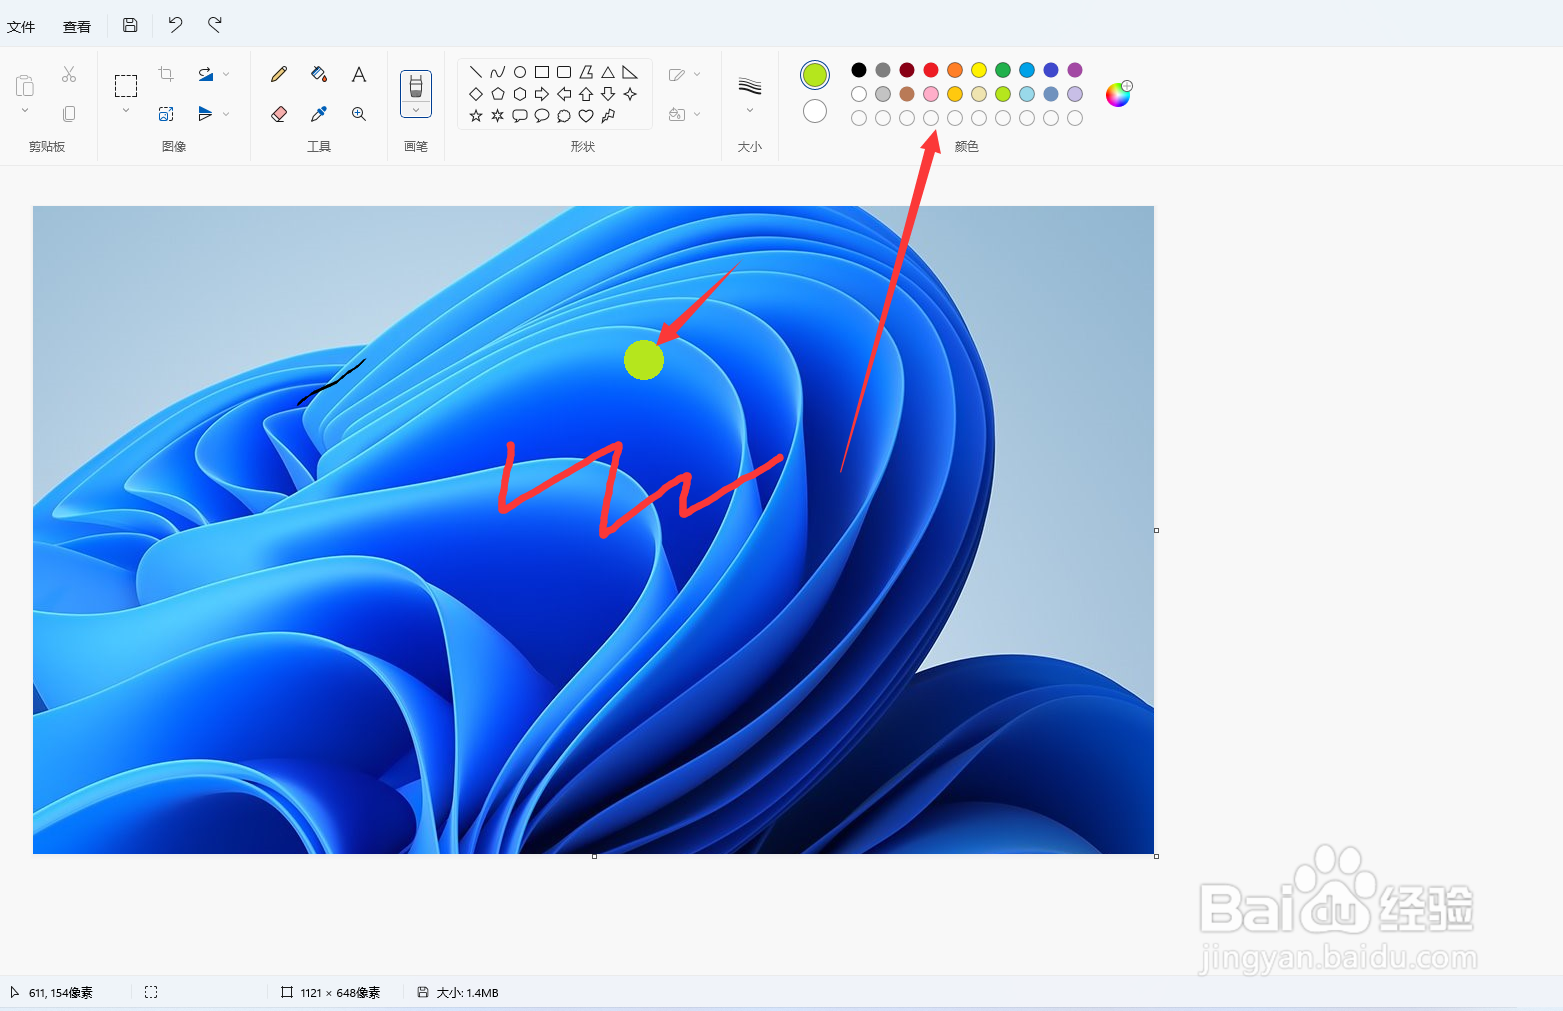This screenshot has width=1563, height=1011.
Task: Expand the paste options chevron
Action: click(25, 111)
